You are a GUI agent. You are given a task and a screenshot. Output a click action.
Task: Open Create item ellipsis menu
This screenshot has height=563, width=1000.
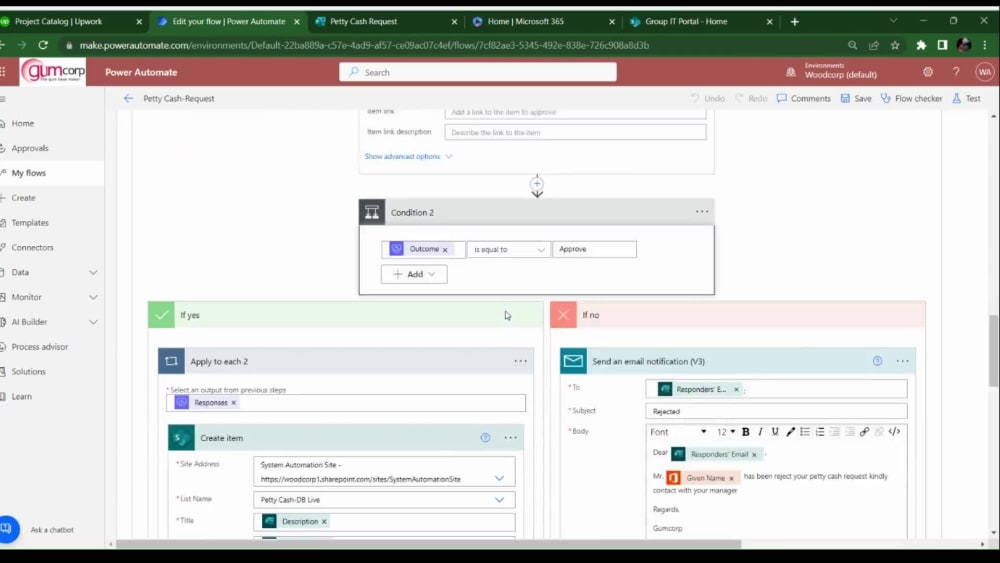click(510, 437)
